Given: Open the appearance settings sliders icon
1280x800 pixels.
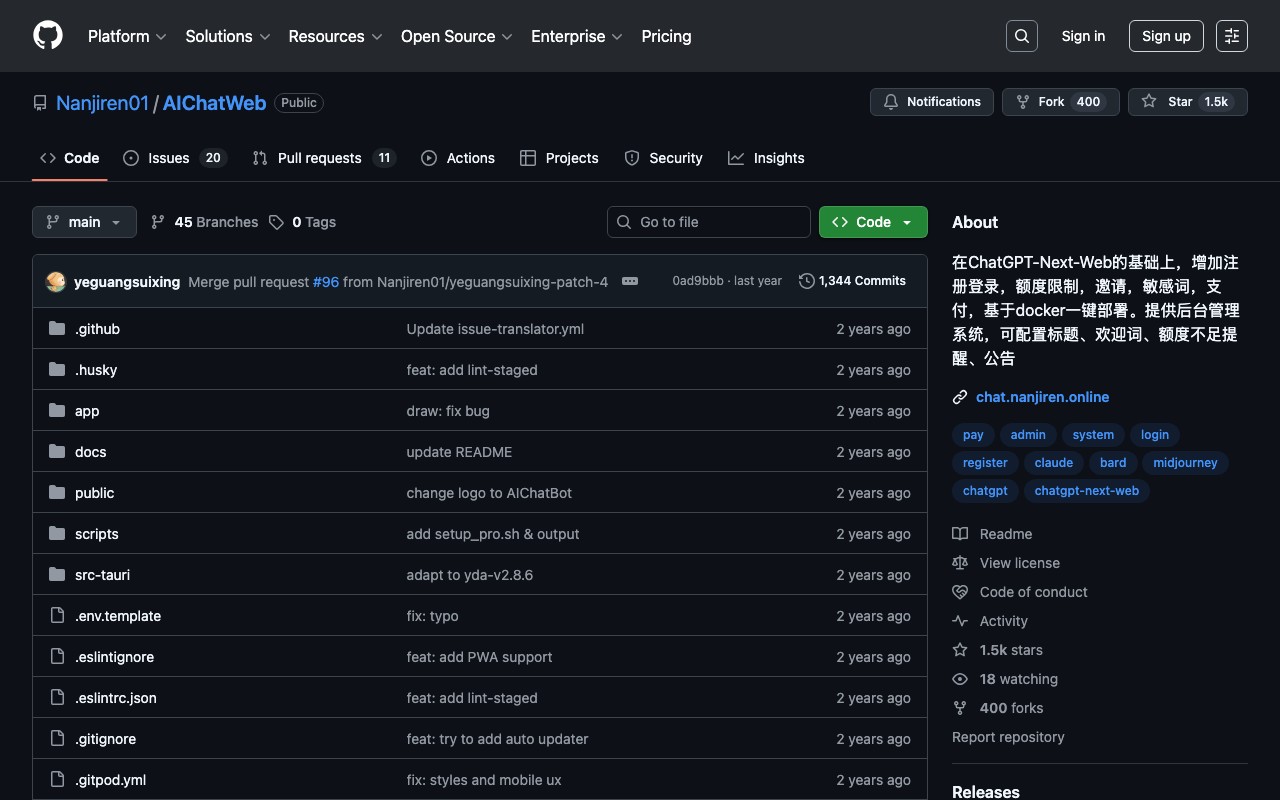Looking at the screenshot, I should (x=1231, y=36).
